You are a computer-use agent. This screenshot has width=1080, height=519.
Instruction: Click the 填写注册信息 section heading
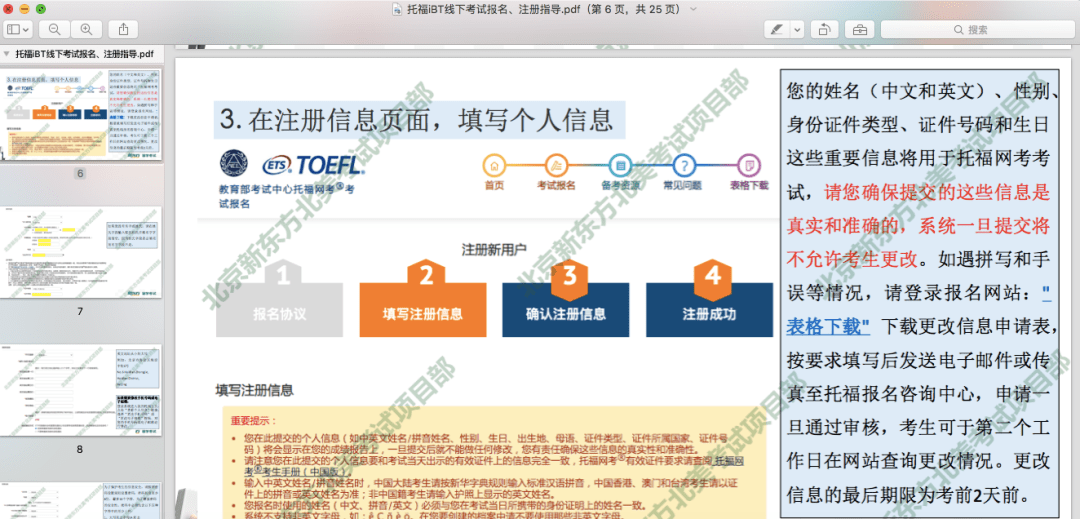pos(254,390)
